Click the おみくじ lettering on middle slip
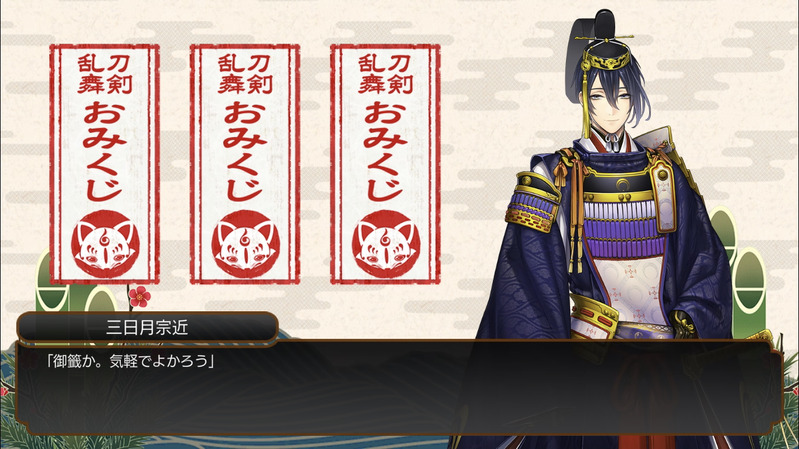 tap(245, 151)
